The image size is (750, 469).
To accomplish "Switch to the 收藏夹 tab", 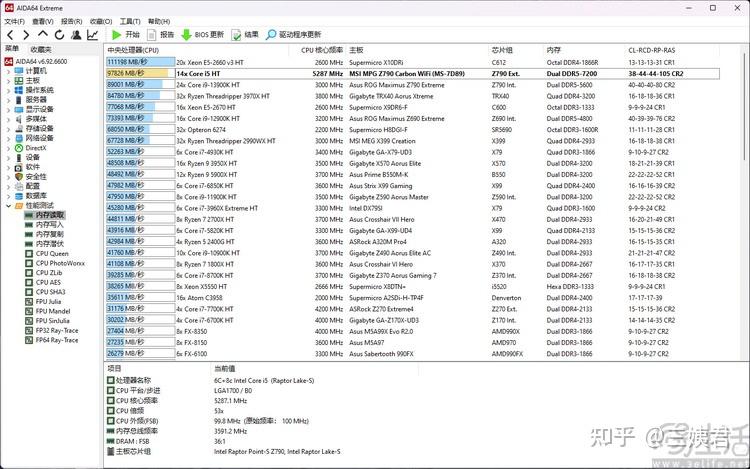I will point(41,49).
